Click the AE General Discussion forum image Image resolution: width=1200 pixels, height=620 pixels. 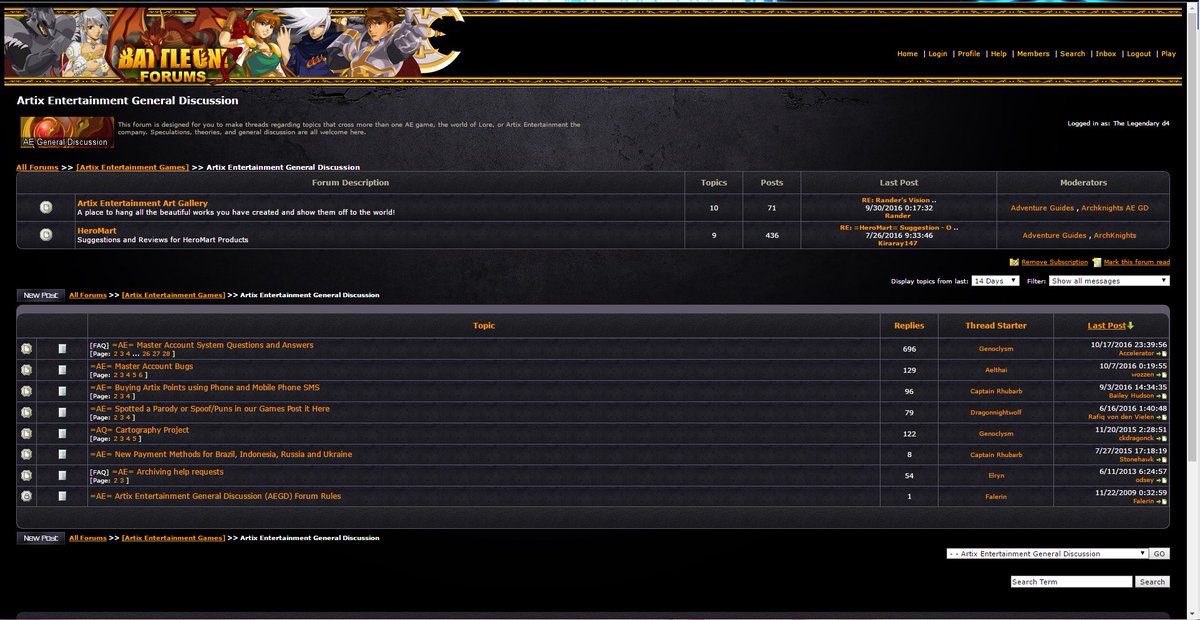[67, 132]
